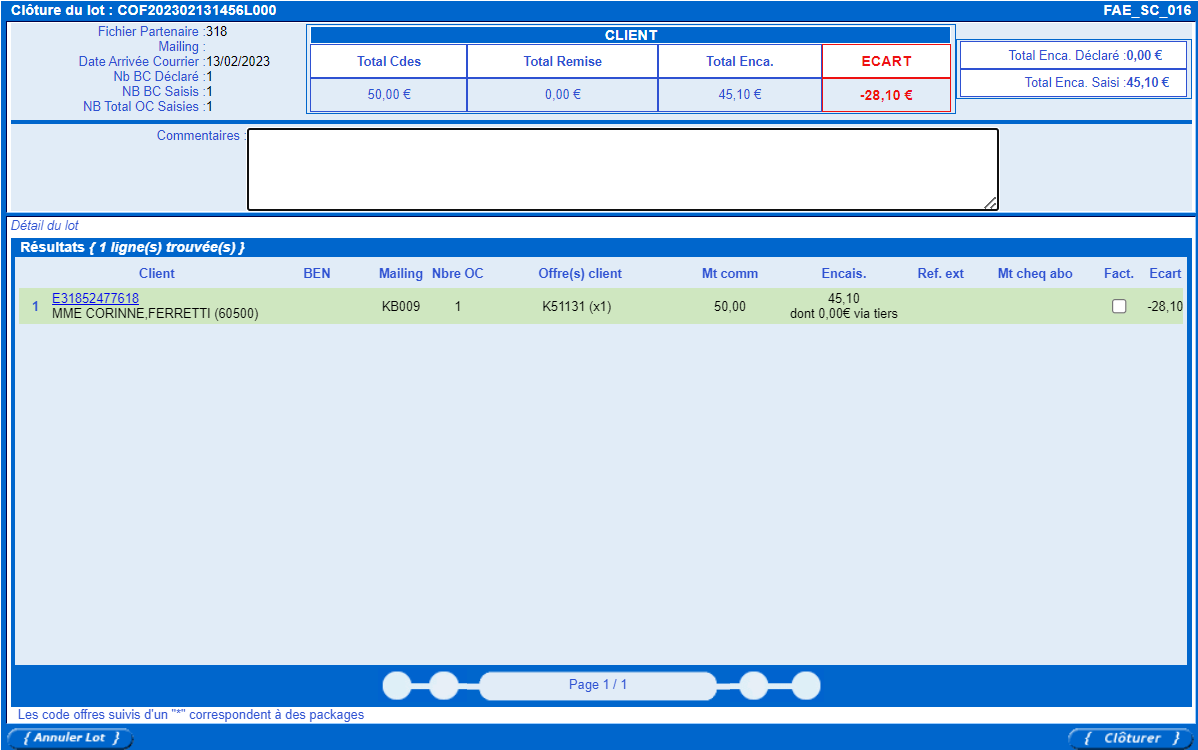Click the Clôturer button
Image resolution: width=1198 pixels, height=750 pixels.
(x=1130, y=738)
